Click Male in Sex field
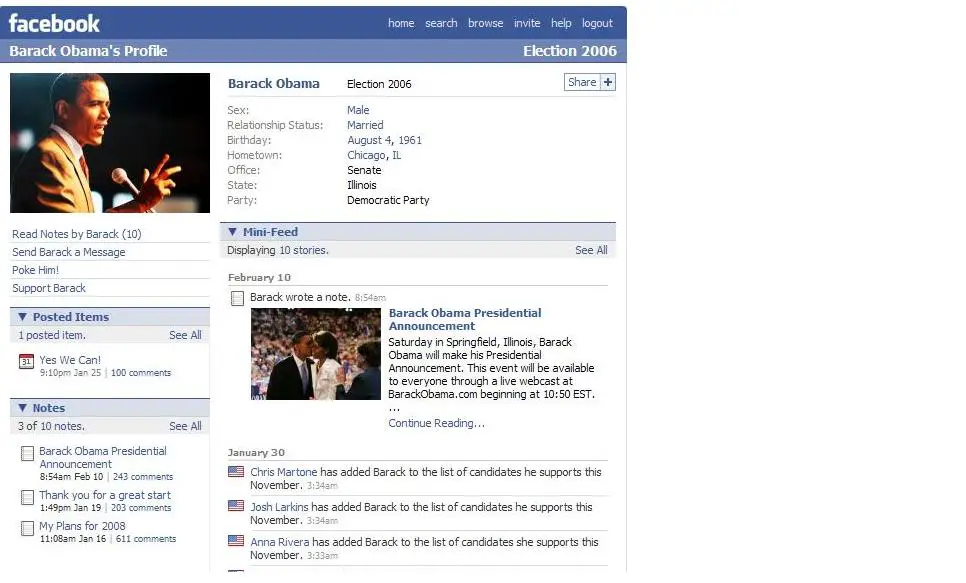The width and height of the screenshot is (966, 583). [358, 110]
